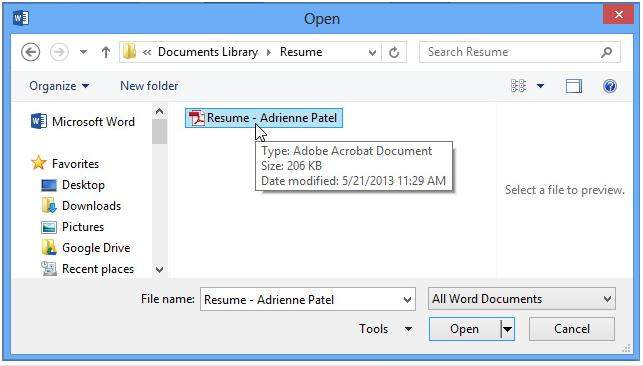Viewport: 643px width, 366px height.
Task: Click the Desktop monitor icon
Action: (49, 185)
